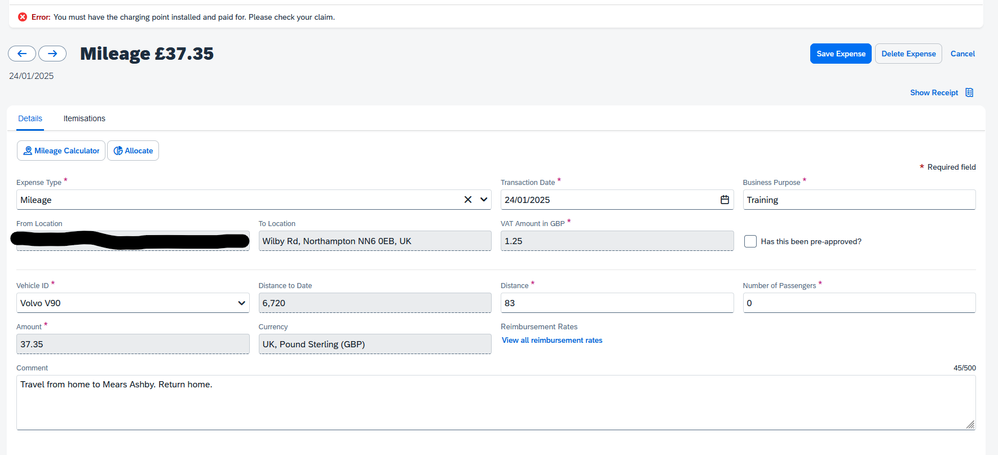Cancel the expense edit
Viewport: 998px width, 455px height.
[x=962, y=54]
